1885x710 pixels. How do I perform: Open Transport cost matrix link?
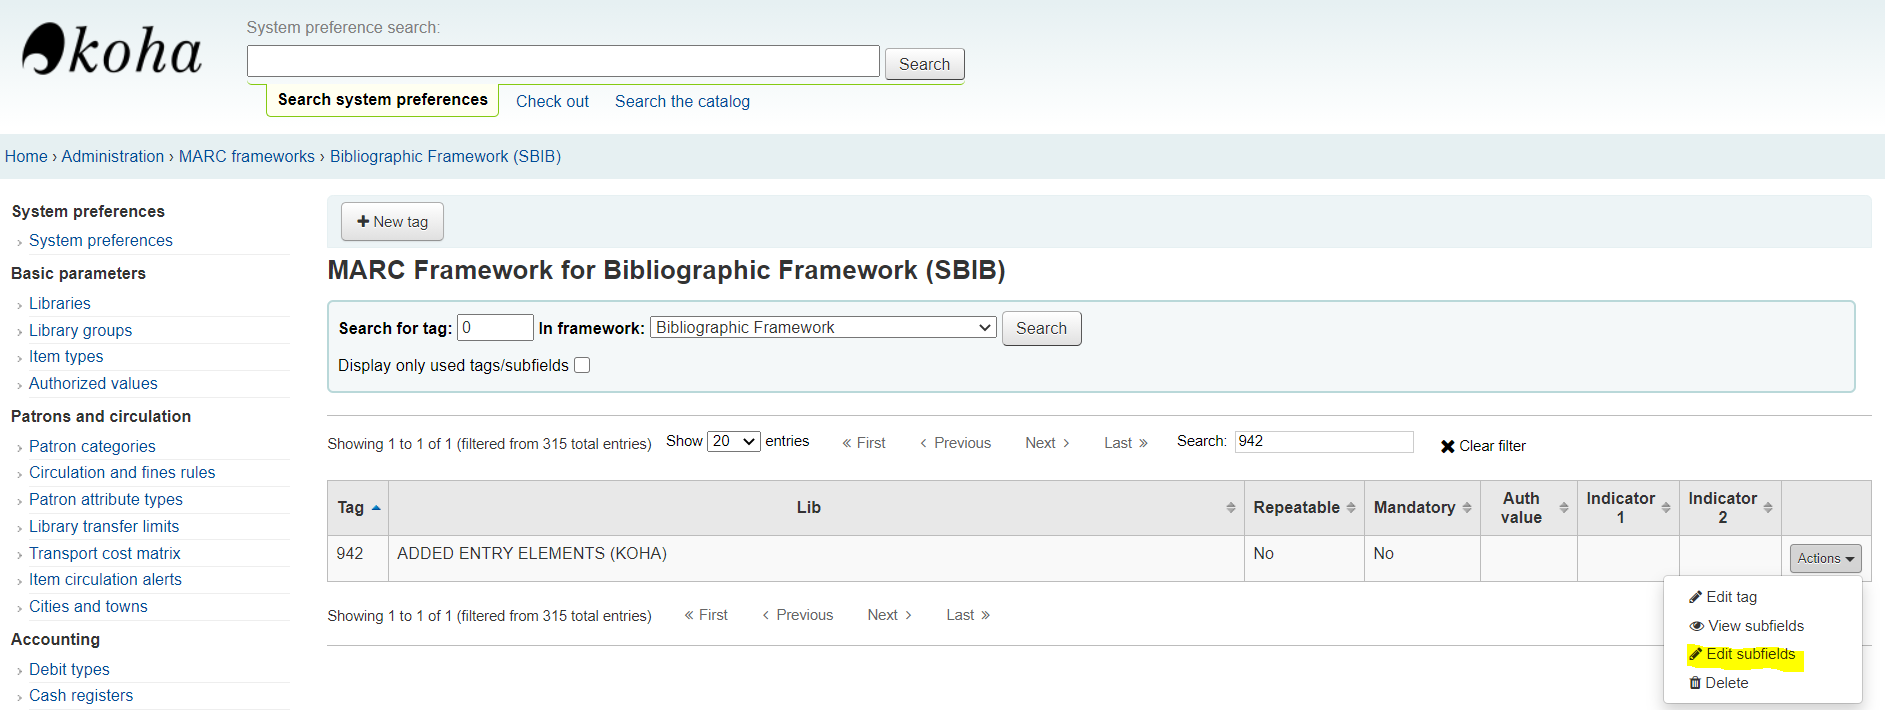pyautogui.click(x=105, y=553)
